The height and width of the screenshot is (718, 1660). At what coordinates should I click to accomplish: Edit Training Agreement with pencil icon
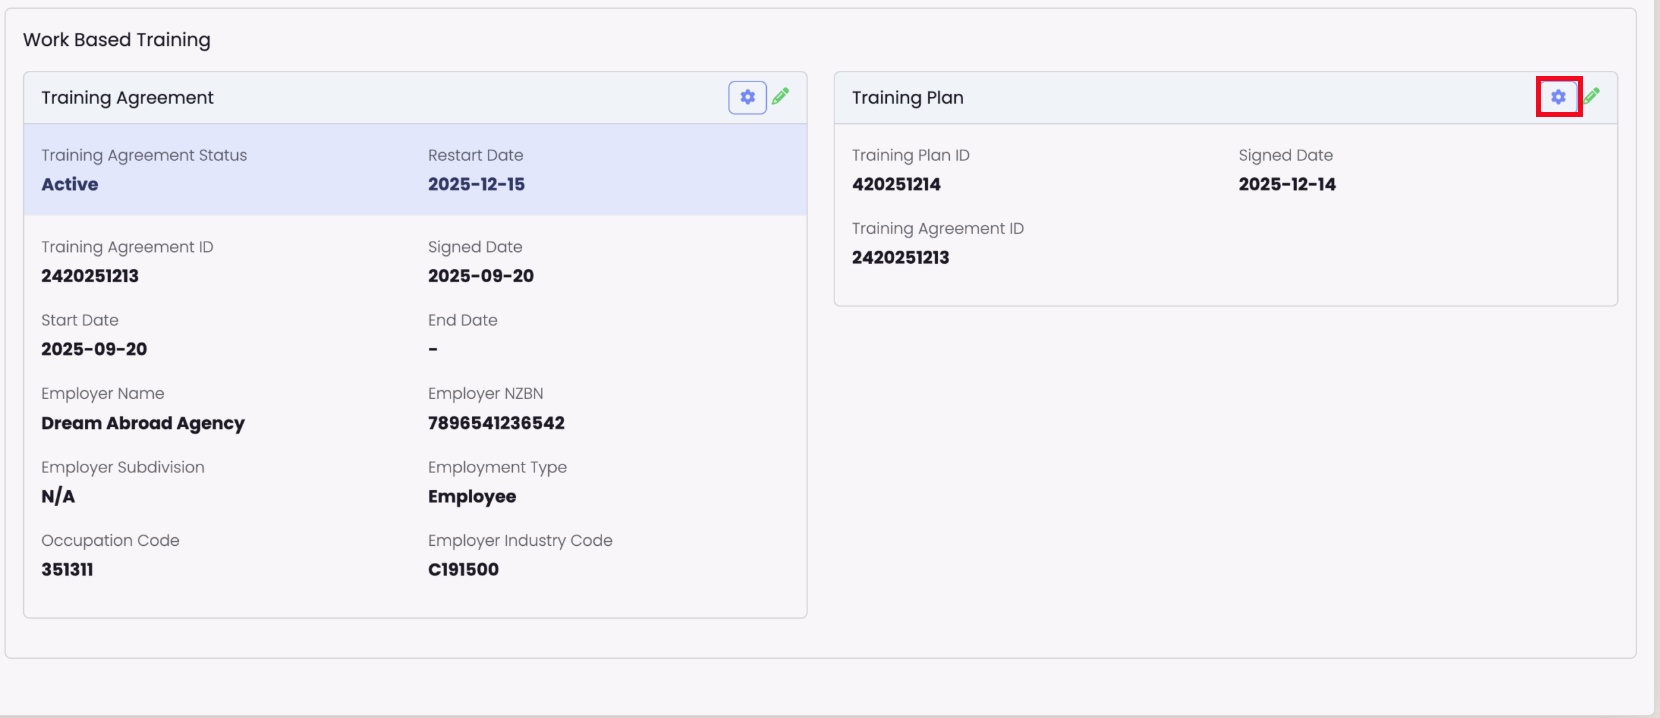pyautogui.click(x=781, y=96)
